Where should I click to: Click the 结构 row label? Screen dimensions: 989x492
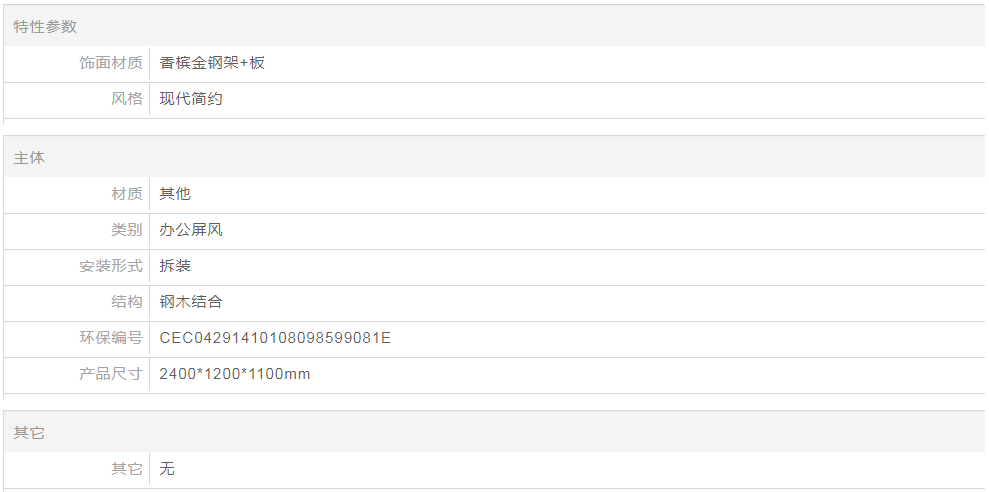point(127,302)
